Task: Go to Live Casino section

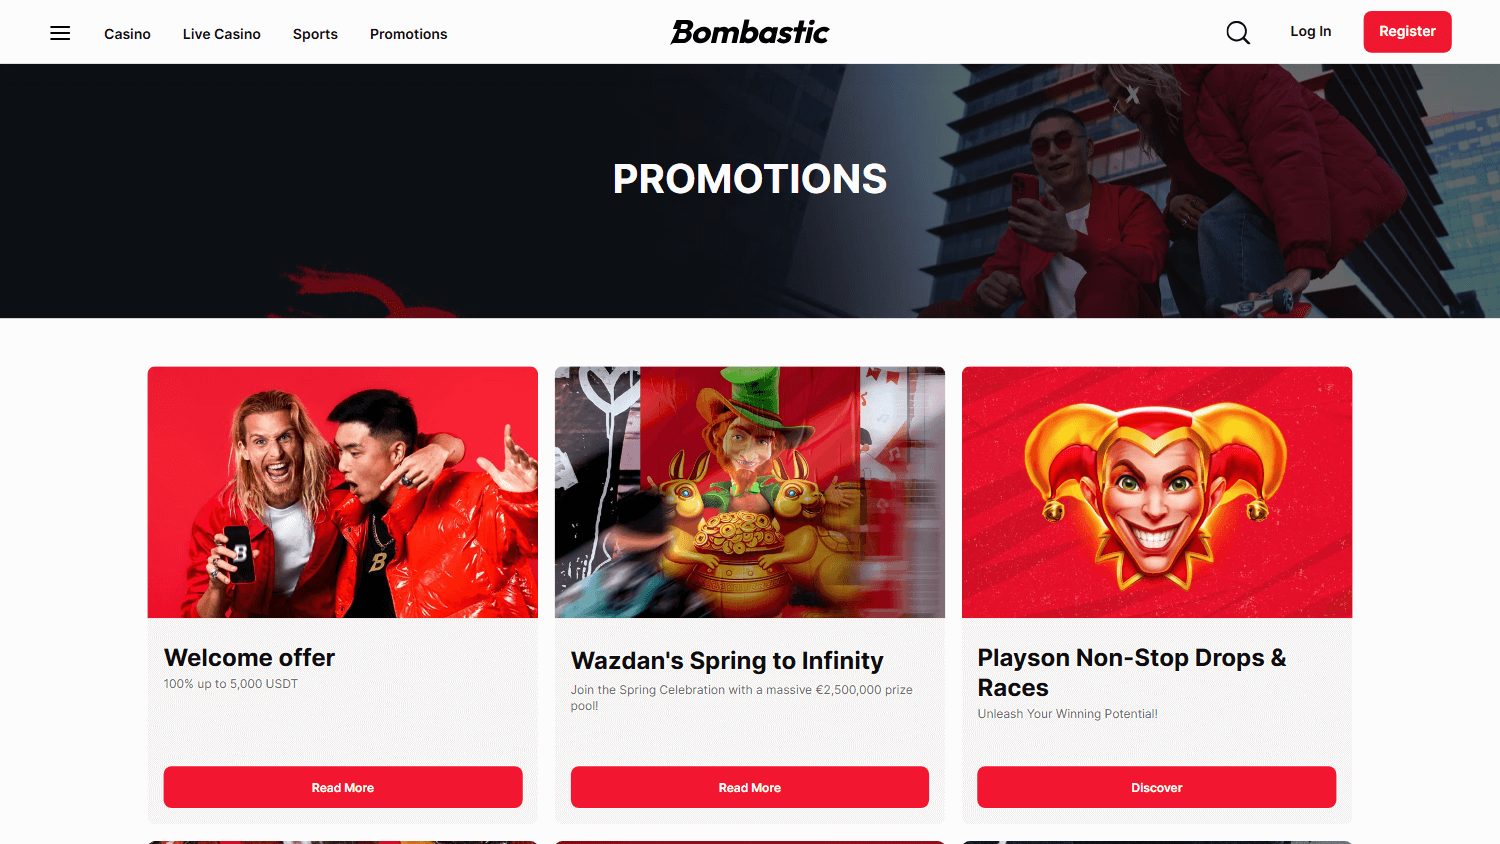Action: click(221, 34)
